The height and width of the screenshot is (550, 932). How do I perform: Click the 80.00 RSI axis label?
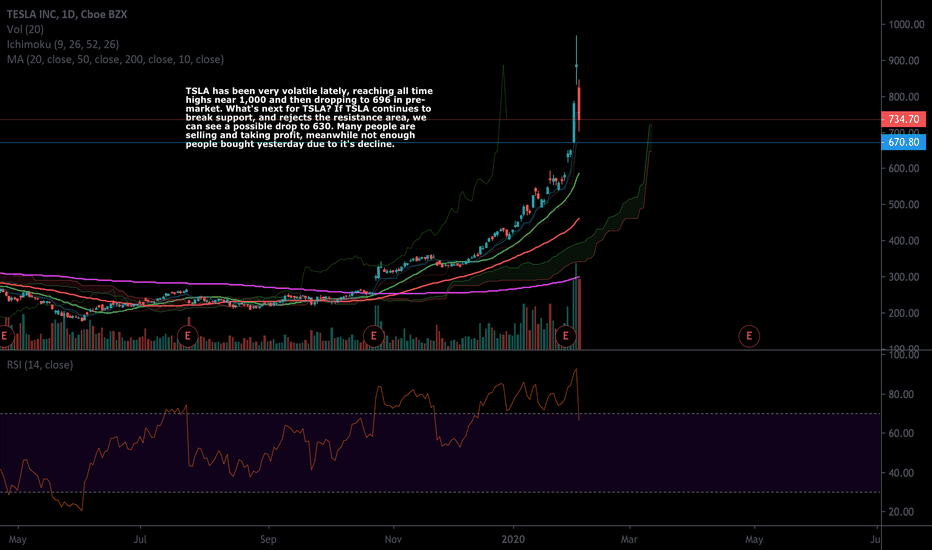pyautogui.click(x=901, y=394)
